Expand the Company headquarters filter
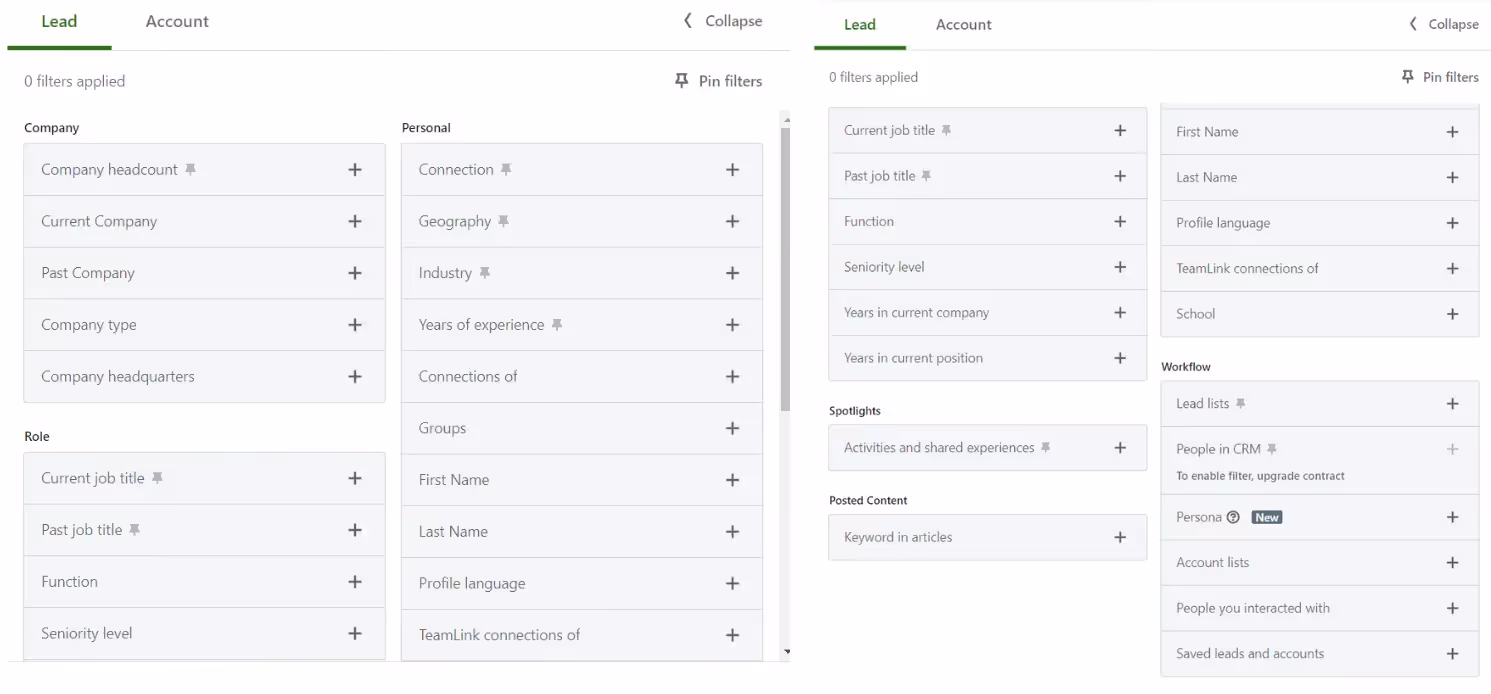The image size is (1491, 694). [x=354, y=376]
